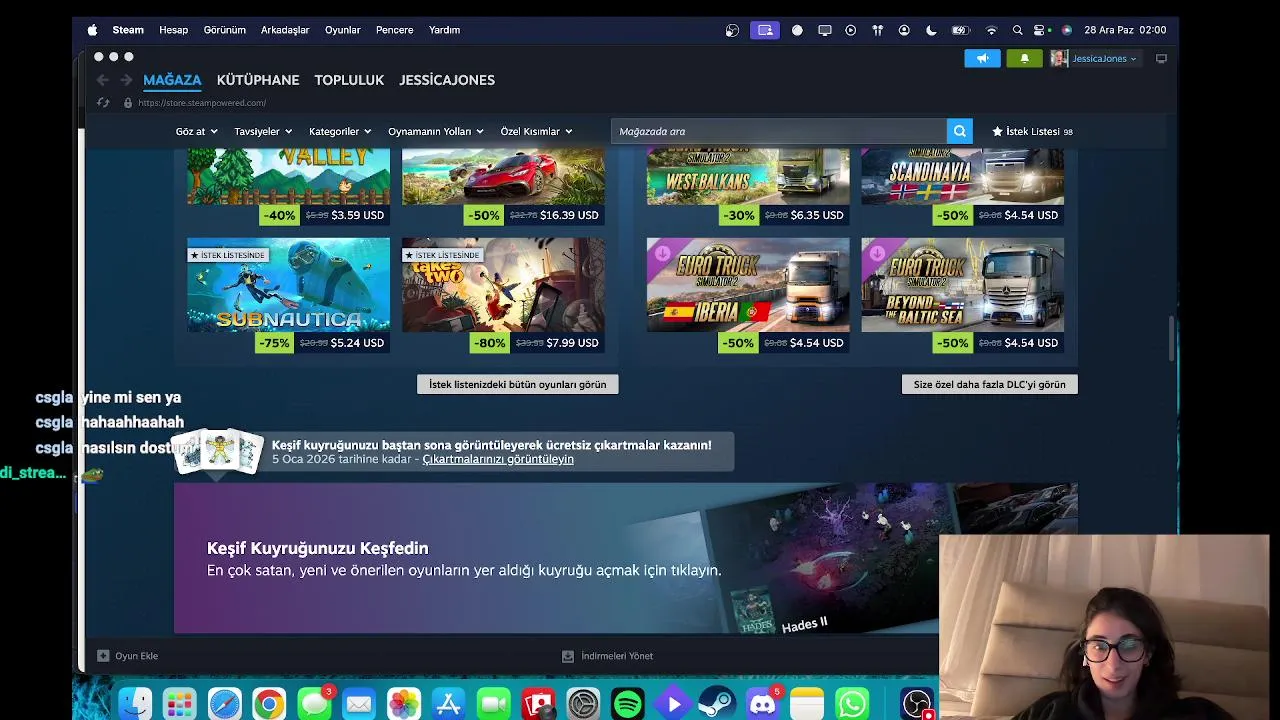
Task: Click the magnifier search button in the store
Action: [959, 131]
